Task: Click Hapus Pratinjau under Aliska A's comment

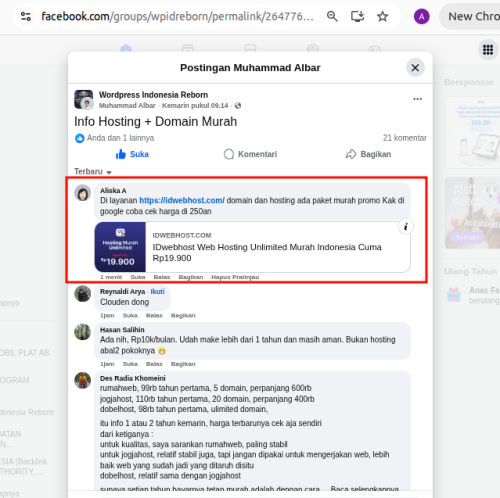Action: (235, 277)
